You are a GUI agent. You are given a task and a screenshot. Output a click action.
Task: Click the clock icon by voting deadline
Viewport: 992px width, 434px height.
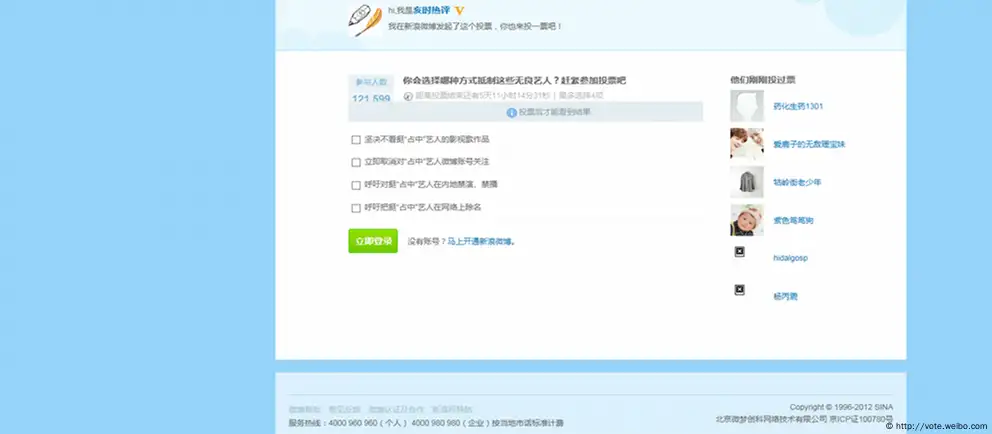(408, 96)
